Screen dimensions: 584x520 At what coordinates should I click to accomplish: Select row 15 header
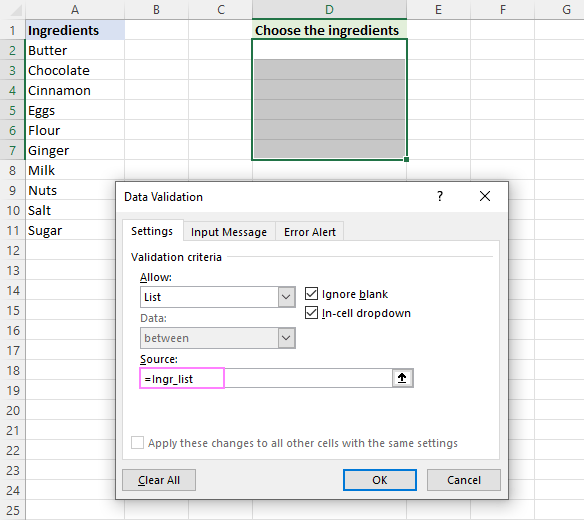(x=13, y=310)
